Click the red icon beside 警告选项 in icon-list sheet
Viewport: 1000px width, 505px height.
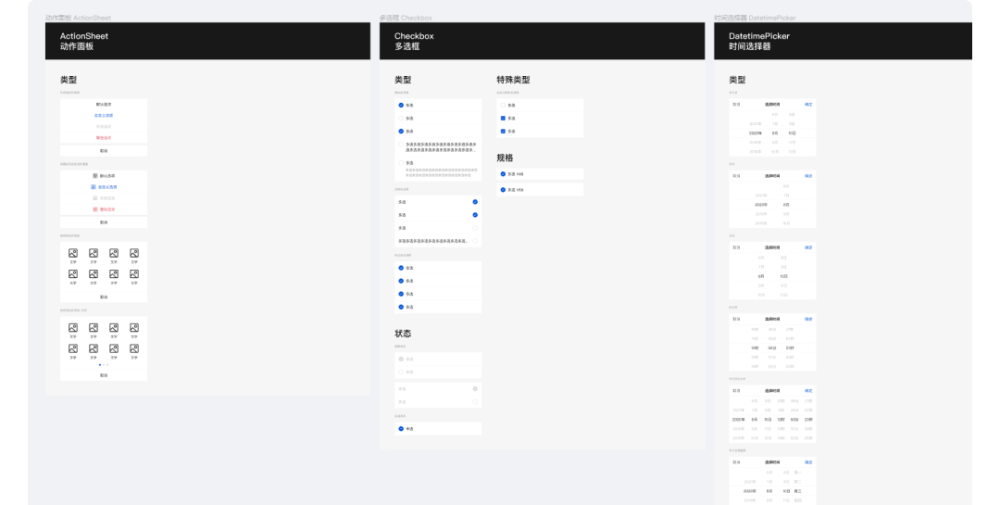pos(95,209)
